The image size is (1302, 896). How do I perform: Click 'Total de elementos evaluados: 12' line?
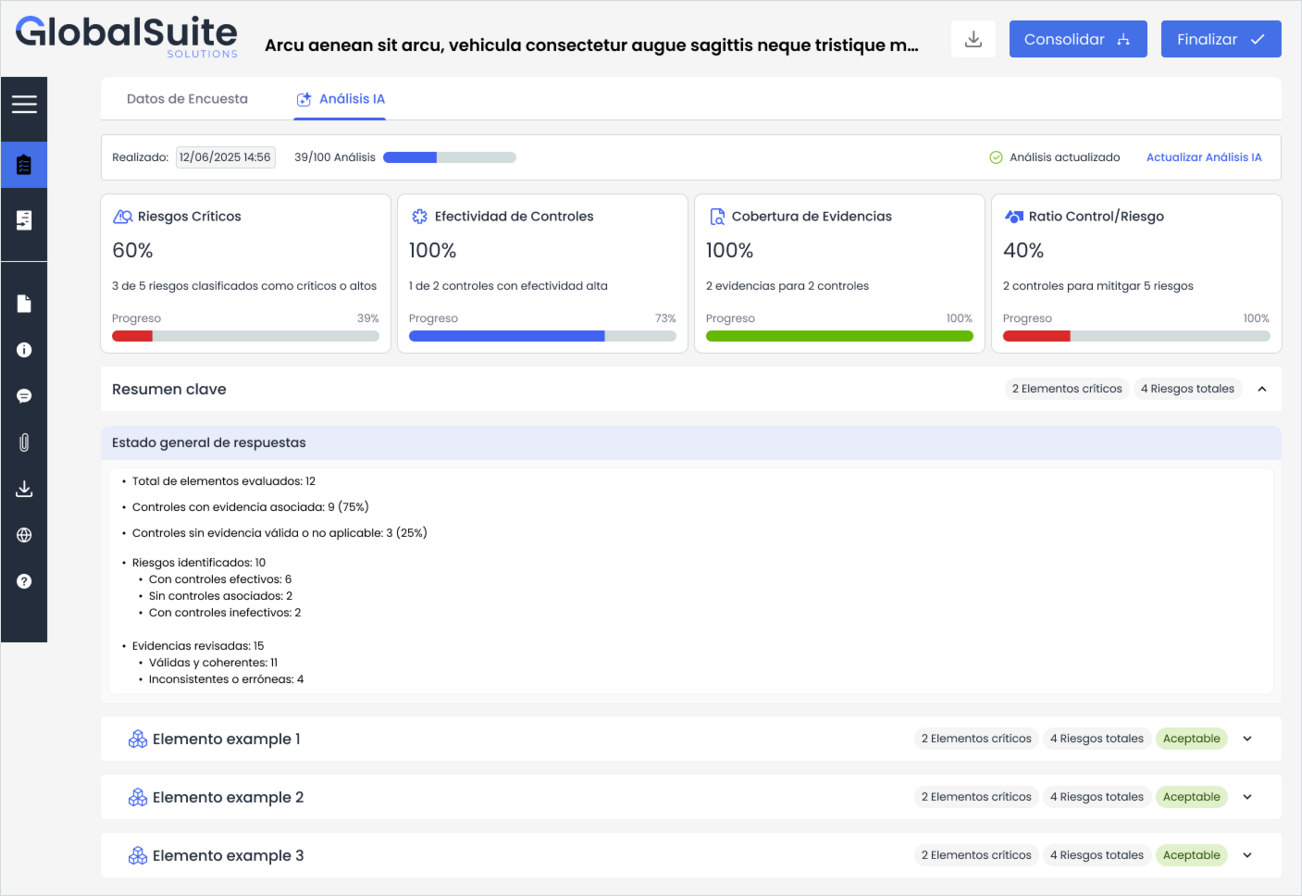[224, 481]
